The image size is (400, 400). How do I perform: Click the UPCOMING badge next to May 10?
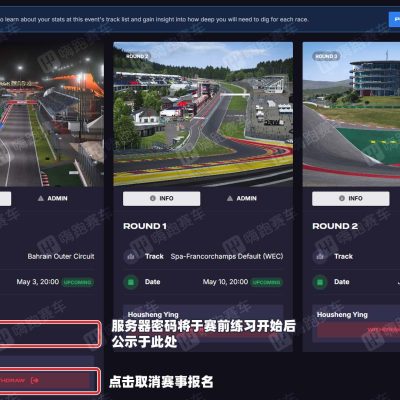click(x=266, y=282)
